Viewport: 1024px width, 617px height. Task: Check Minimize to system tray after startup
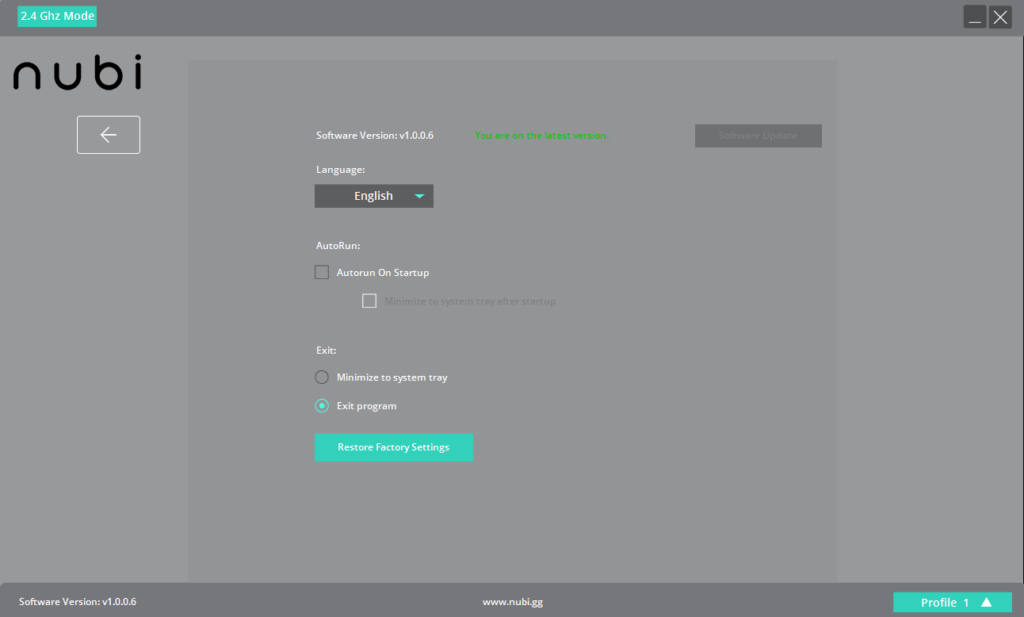click(370, 301)
